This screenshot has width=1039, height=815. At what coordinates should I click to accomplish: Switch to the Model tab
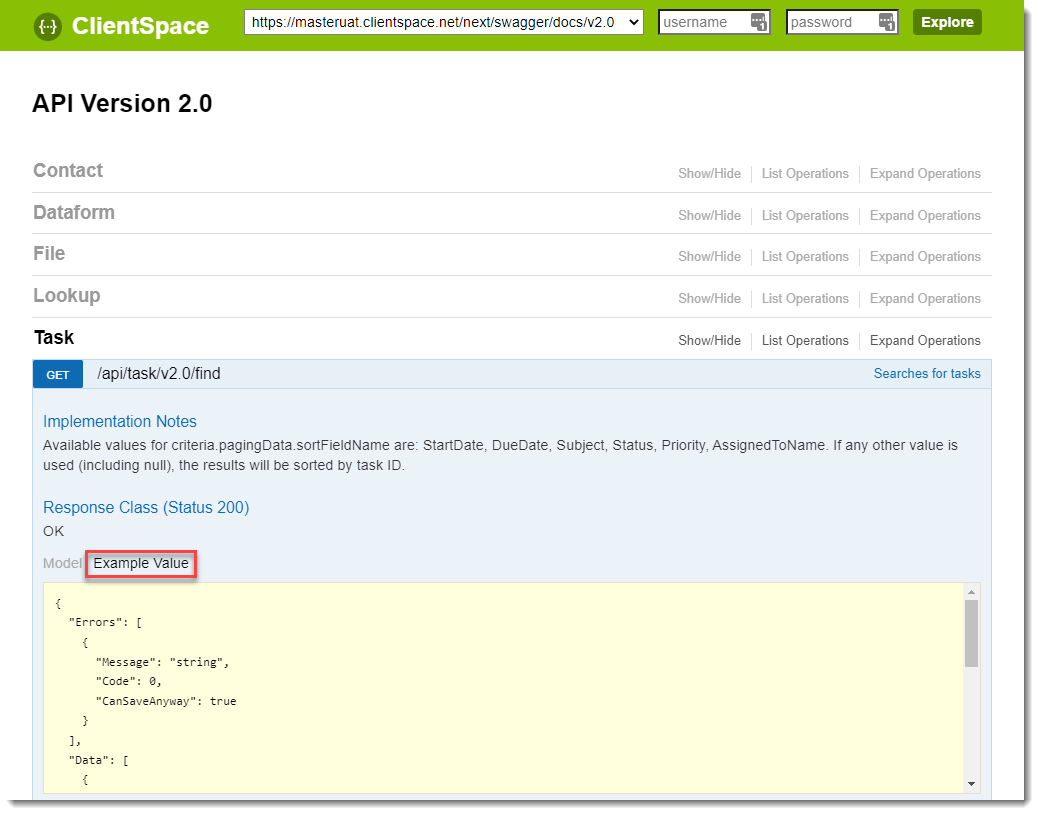tap(61, 564)
